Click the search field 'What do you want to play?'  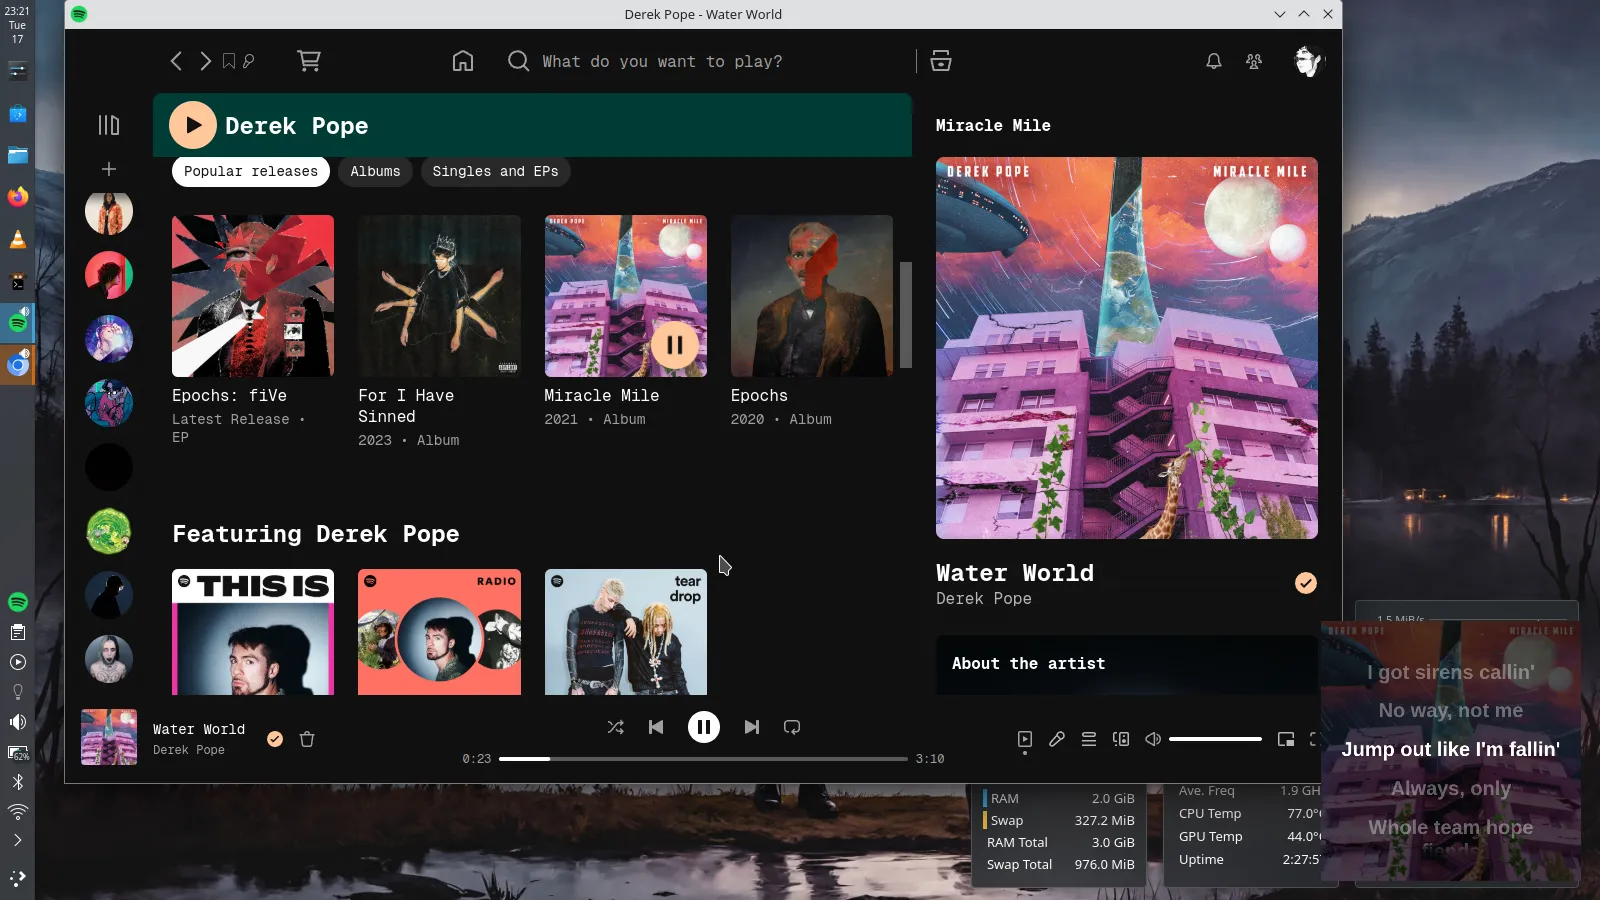[662, 61]
